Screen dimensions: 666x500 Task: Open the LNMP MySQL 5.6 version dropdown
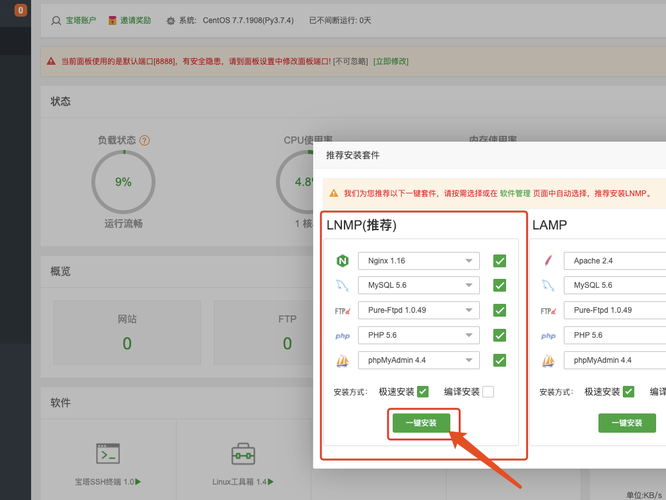[419, 285]
